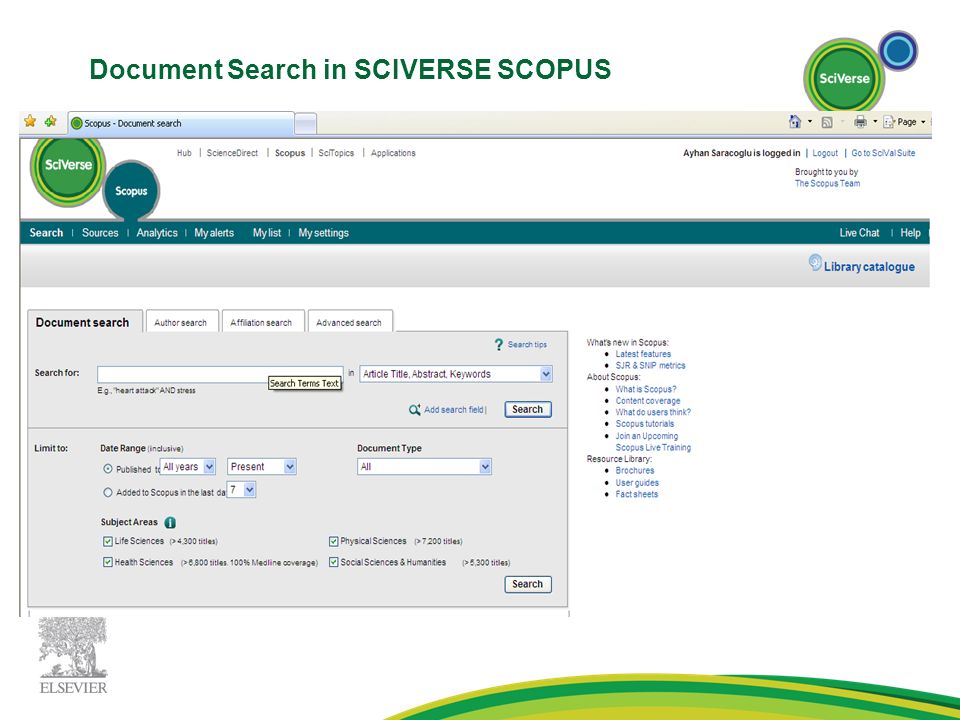Click the Add search field magnifier icon
This screenshot has height=720, width=960.
pos(414,410)
